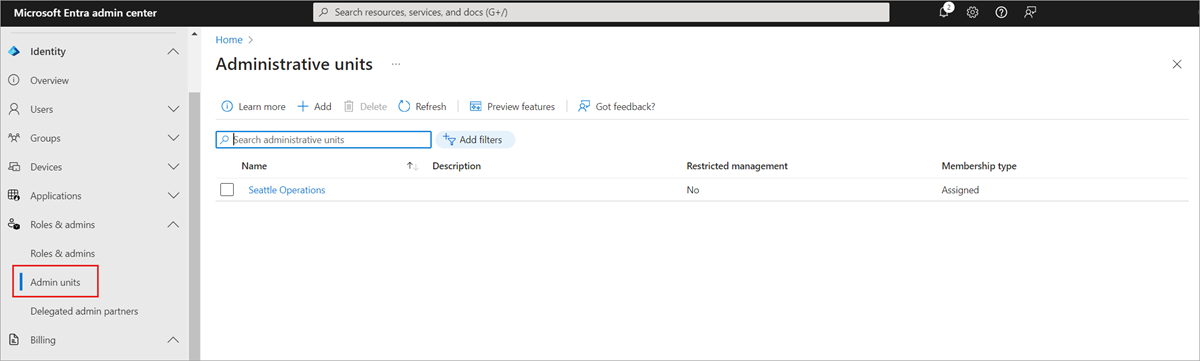1200x361 pixels.
Task: Click the Got feedback icon
Action: tap(584, 106)
